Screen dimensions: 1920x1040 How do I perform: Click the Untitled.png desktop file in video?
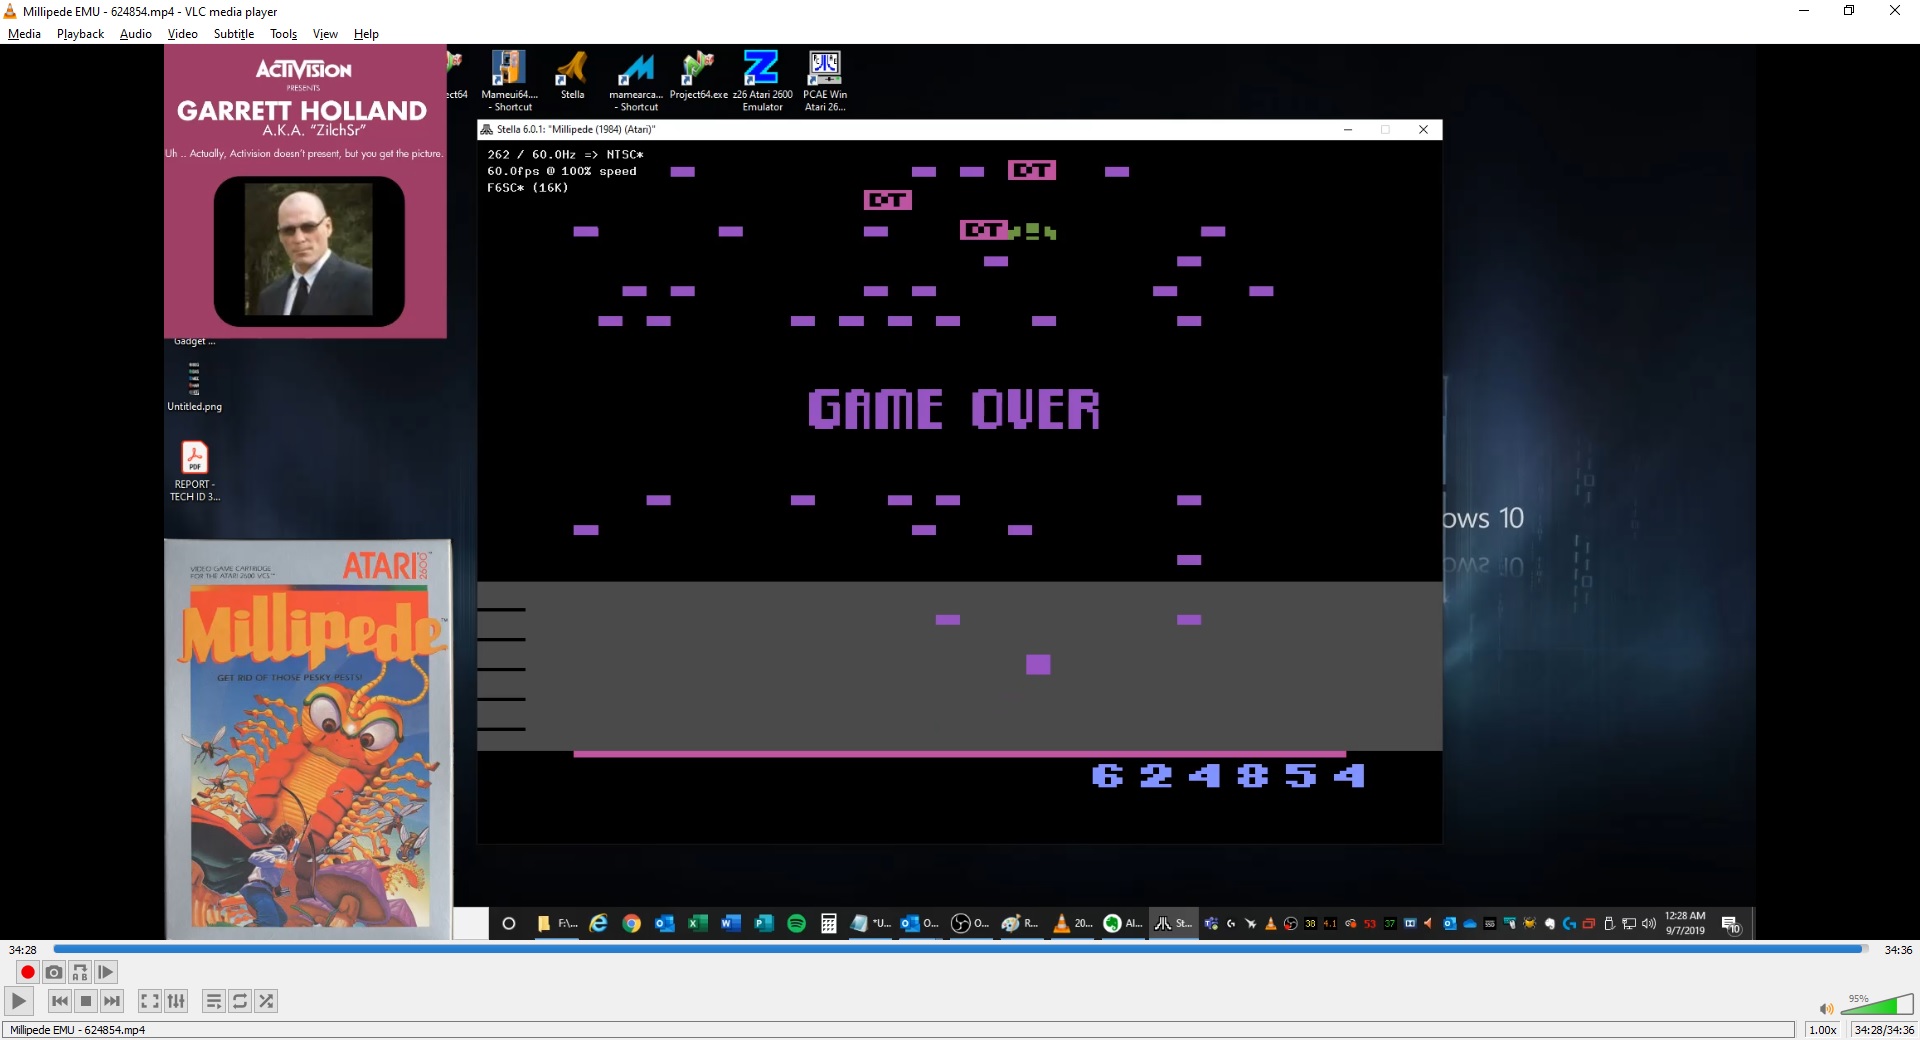click(x=194, y=386)
